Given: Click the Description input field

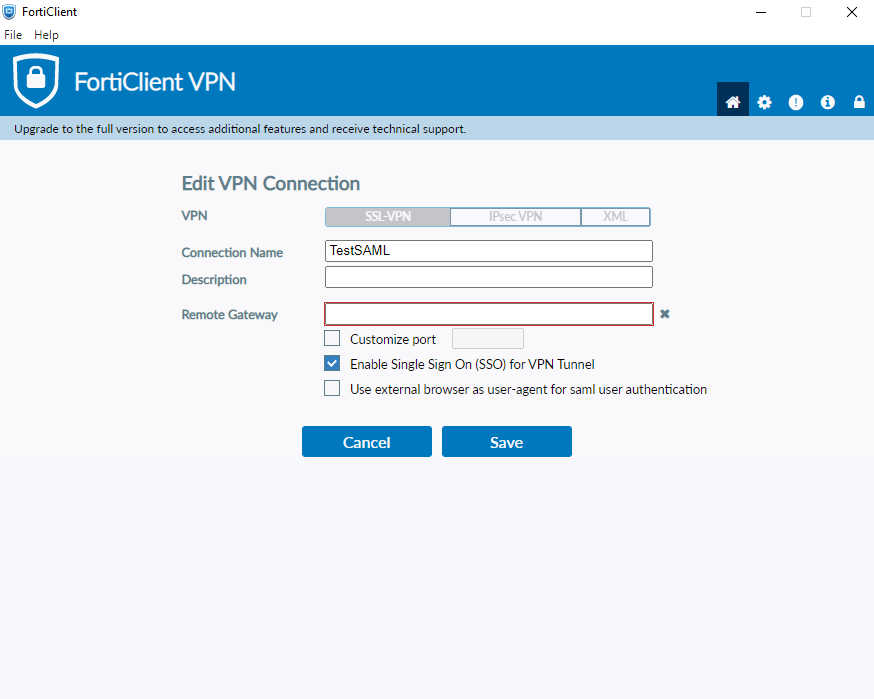Looking at the screenshot, I should coord(488,276).
